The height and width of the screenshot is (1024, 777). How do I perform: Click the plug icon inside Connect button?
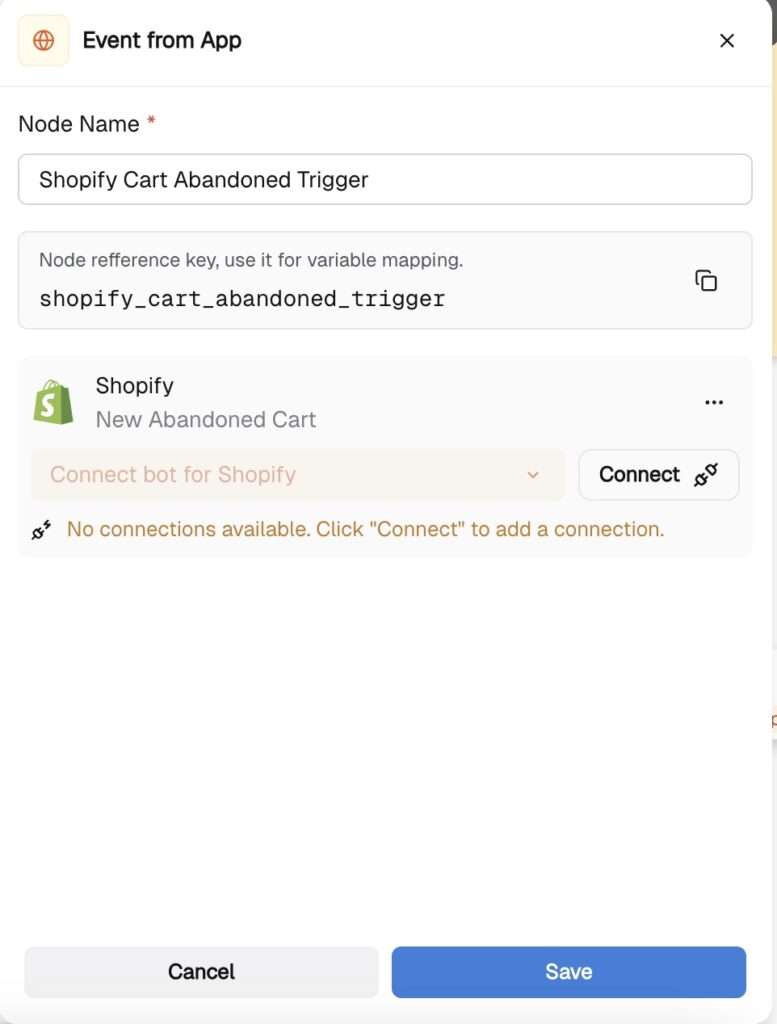[x=706, y=475]
